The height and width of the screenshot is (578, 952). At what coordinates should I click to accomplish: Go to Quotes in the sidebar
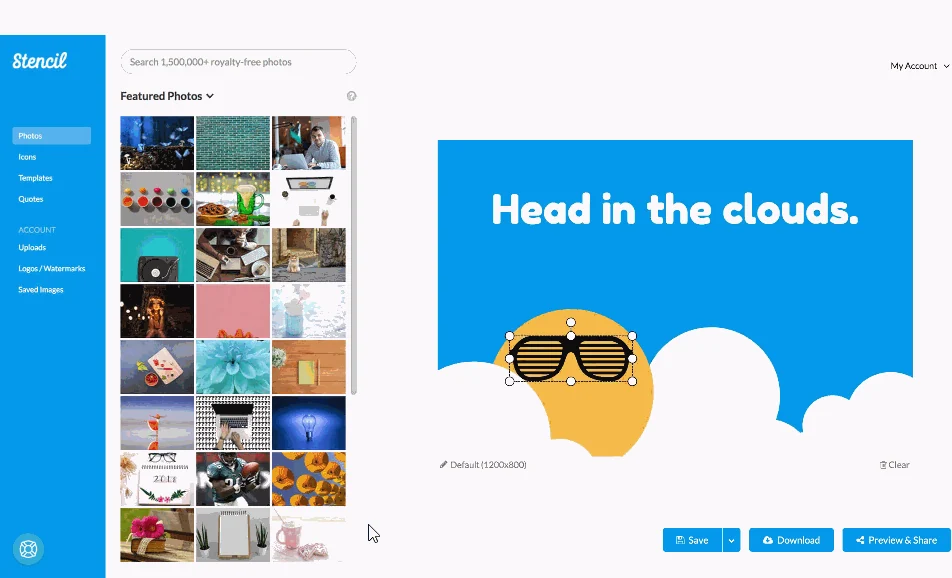pos(30,199)
